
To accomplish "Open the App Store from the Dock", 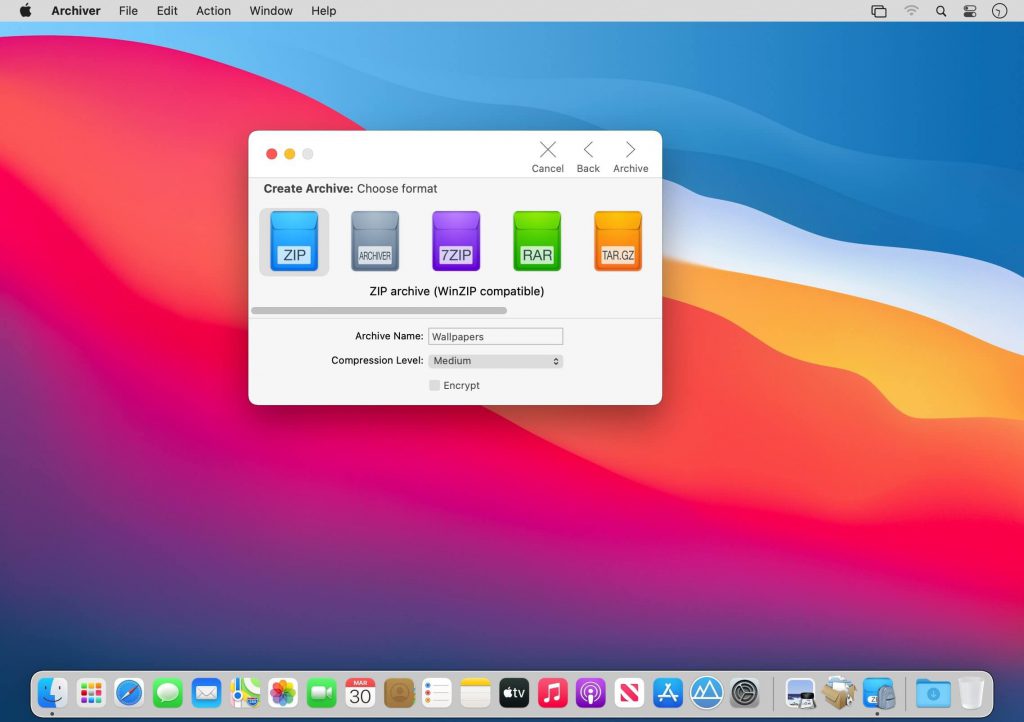I will pos(667,691).
